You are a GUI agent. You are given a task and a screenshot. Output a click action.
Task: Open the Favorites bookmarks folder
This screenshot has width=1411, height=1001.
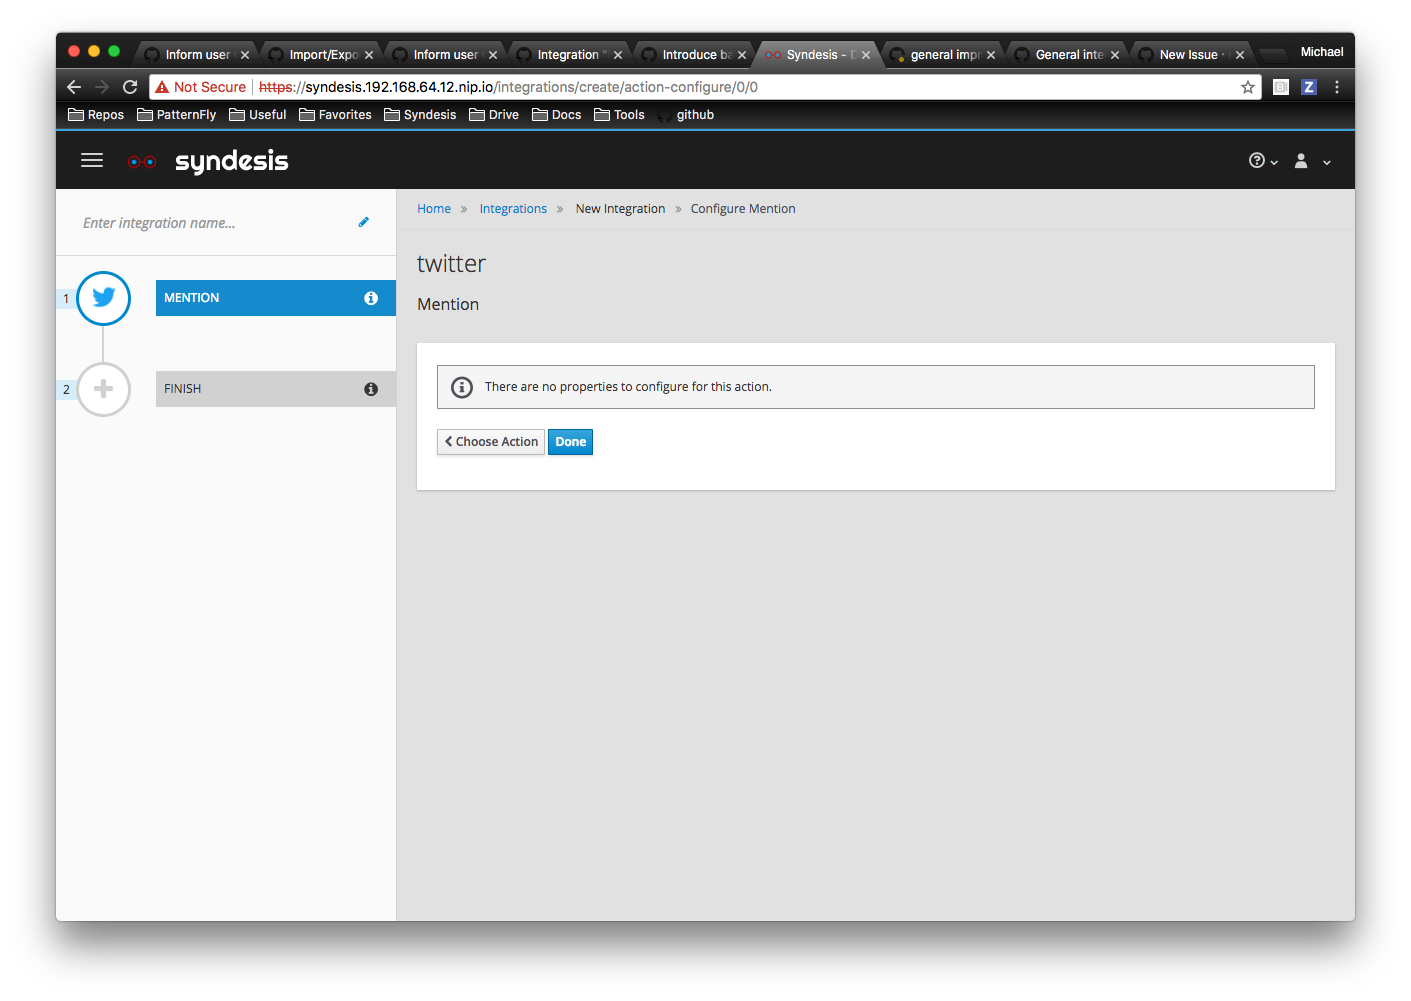tap(335, 115)
